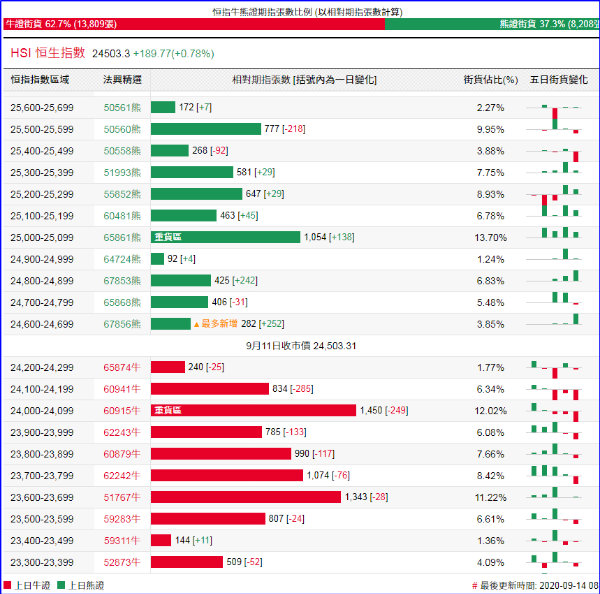Click the red 牛證街貨 62.7% ratio bar
Image resolution: width=600 pixels, height=594 pixels.
194,24
